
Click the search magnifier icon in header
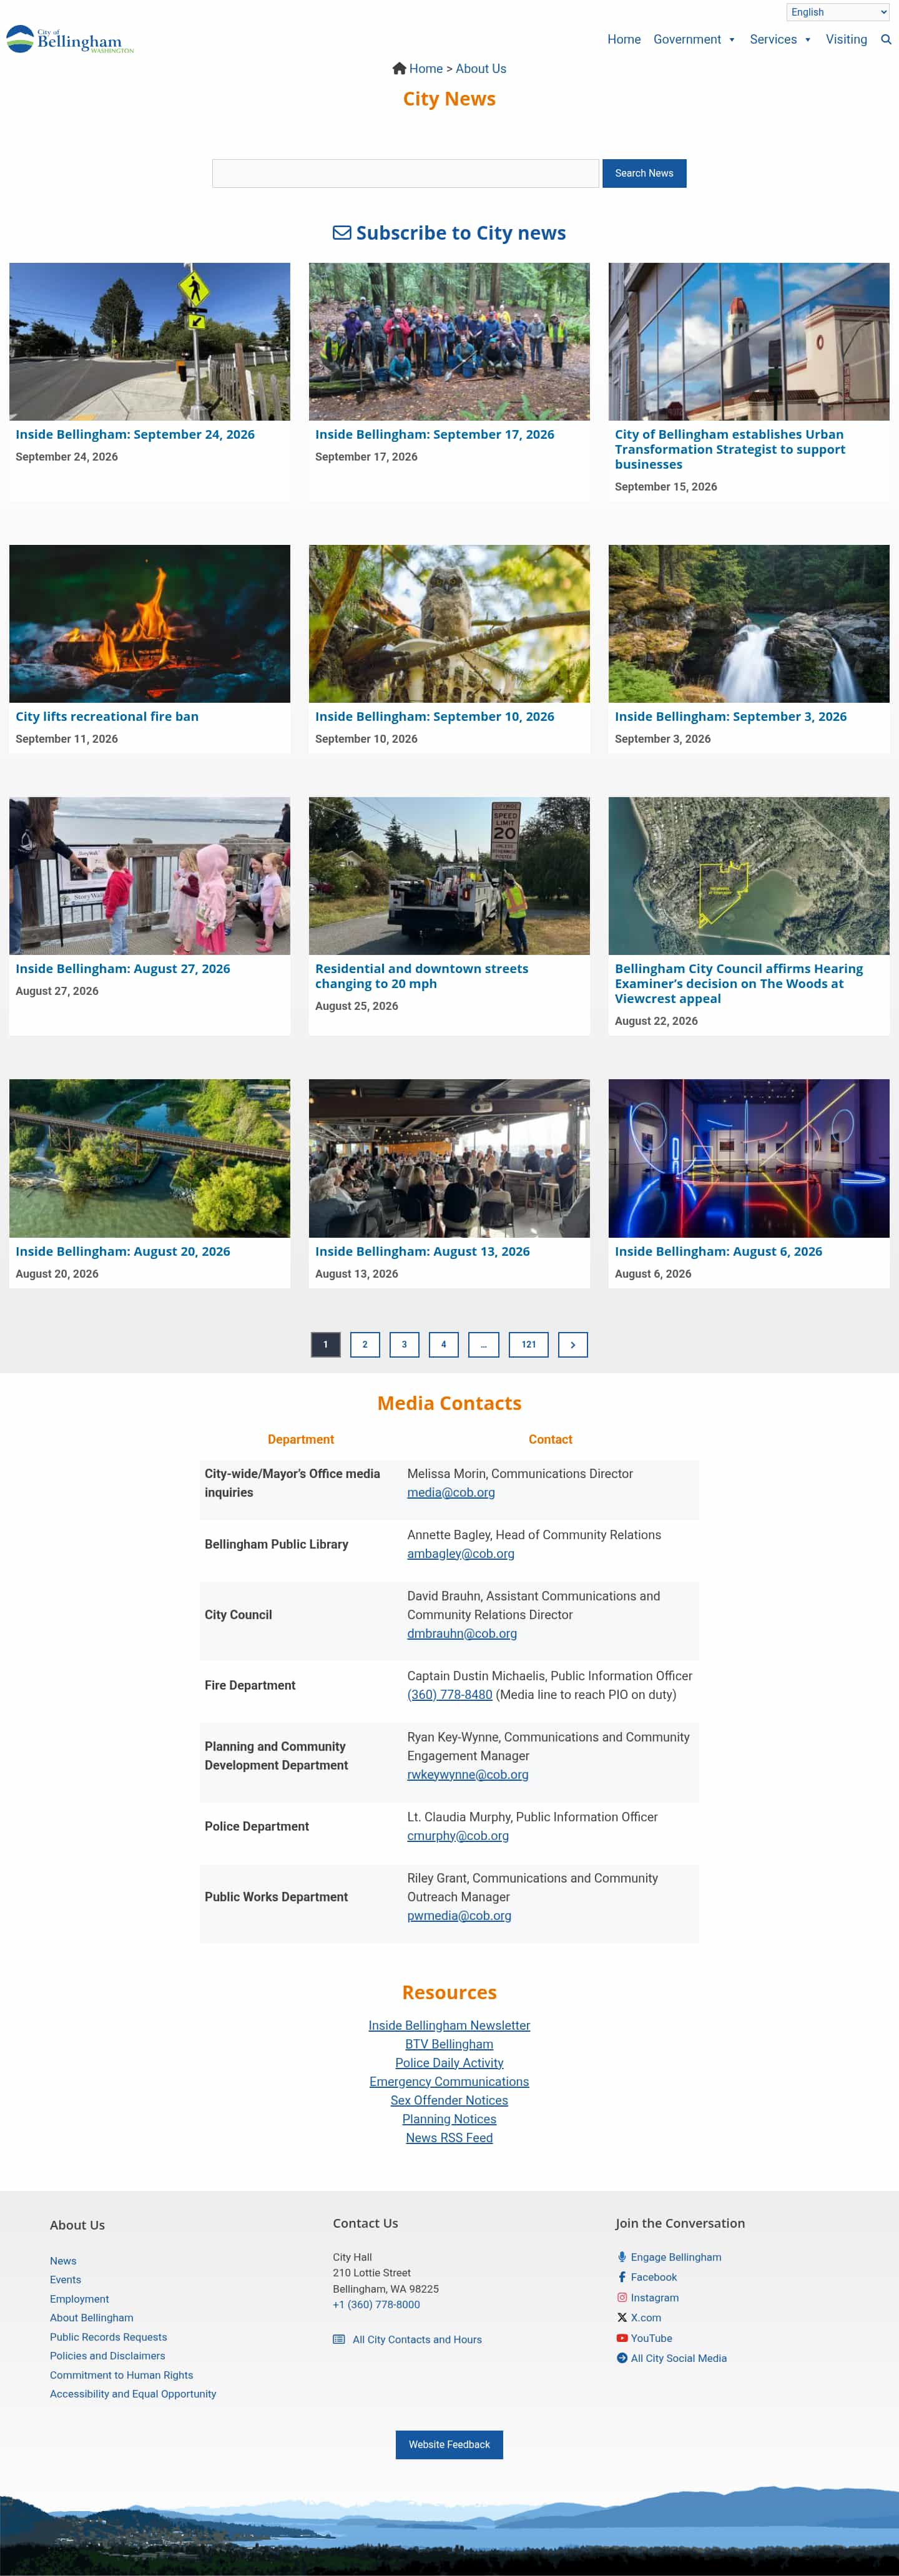click(x=885, y=40)
